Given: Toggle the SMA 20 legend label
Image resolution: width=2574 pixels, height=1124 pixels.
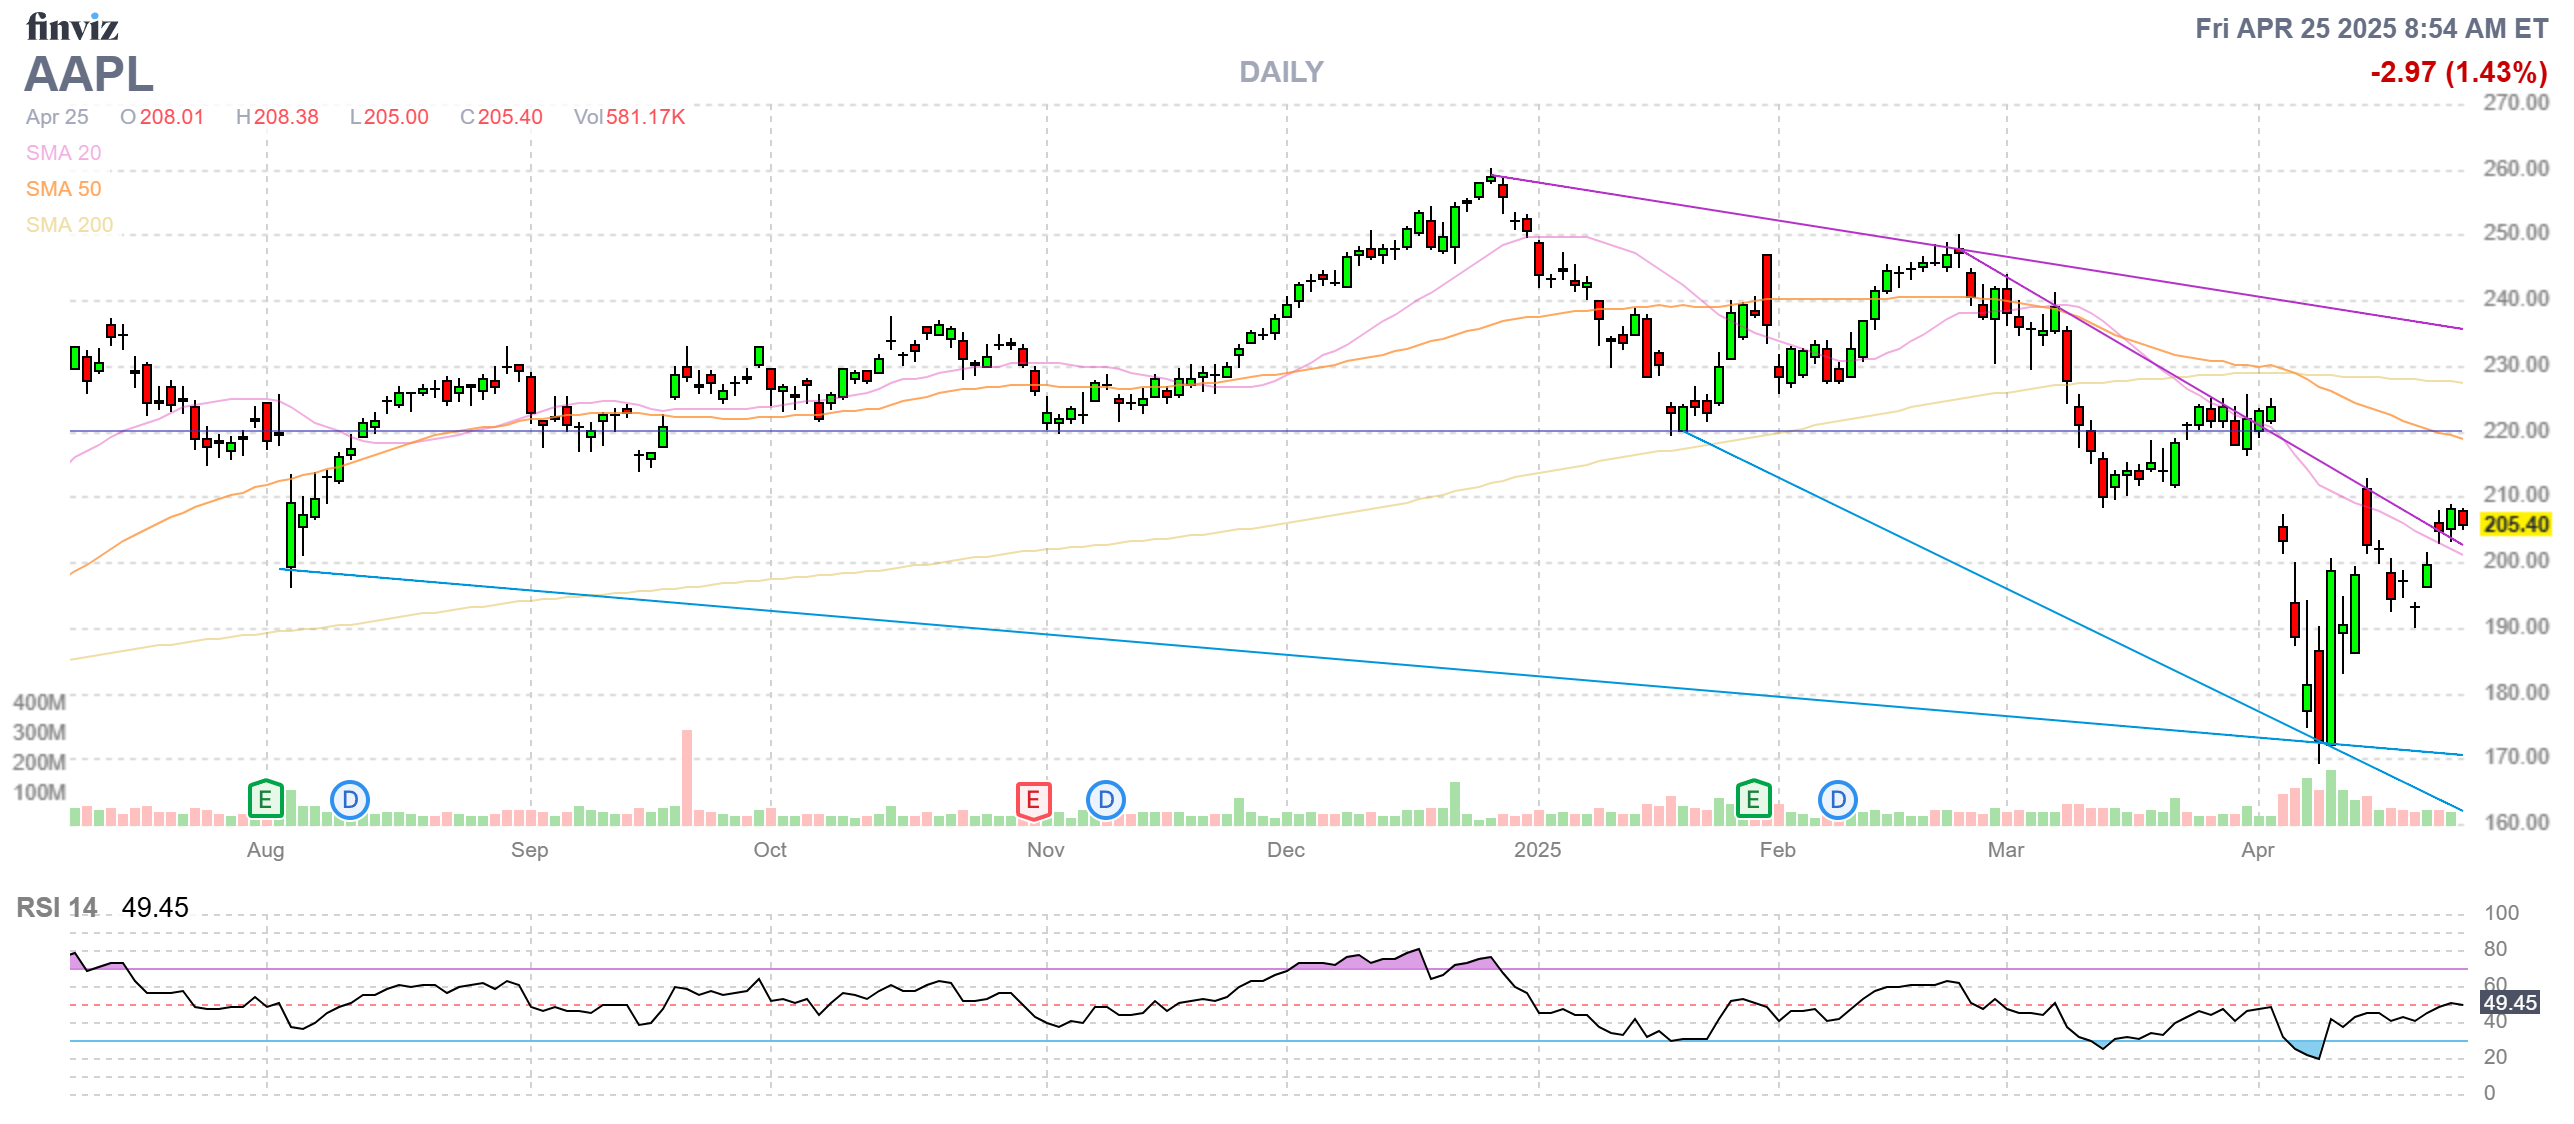Looking at the screenshot, I should (x=63, y=153).
